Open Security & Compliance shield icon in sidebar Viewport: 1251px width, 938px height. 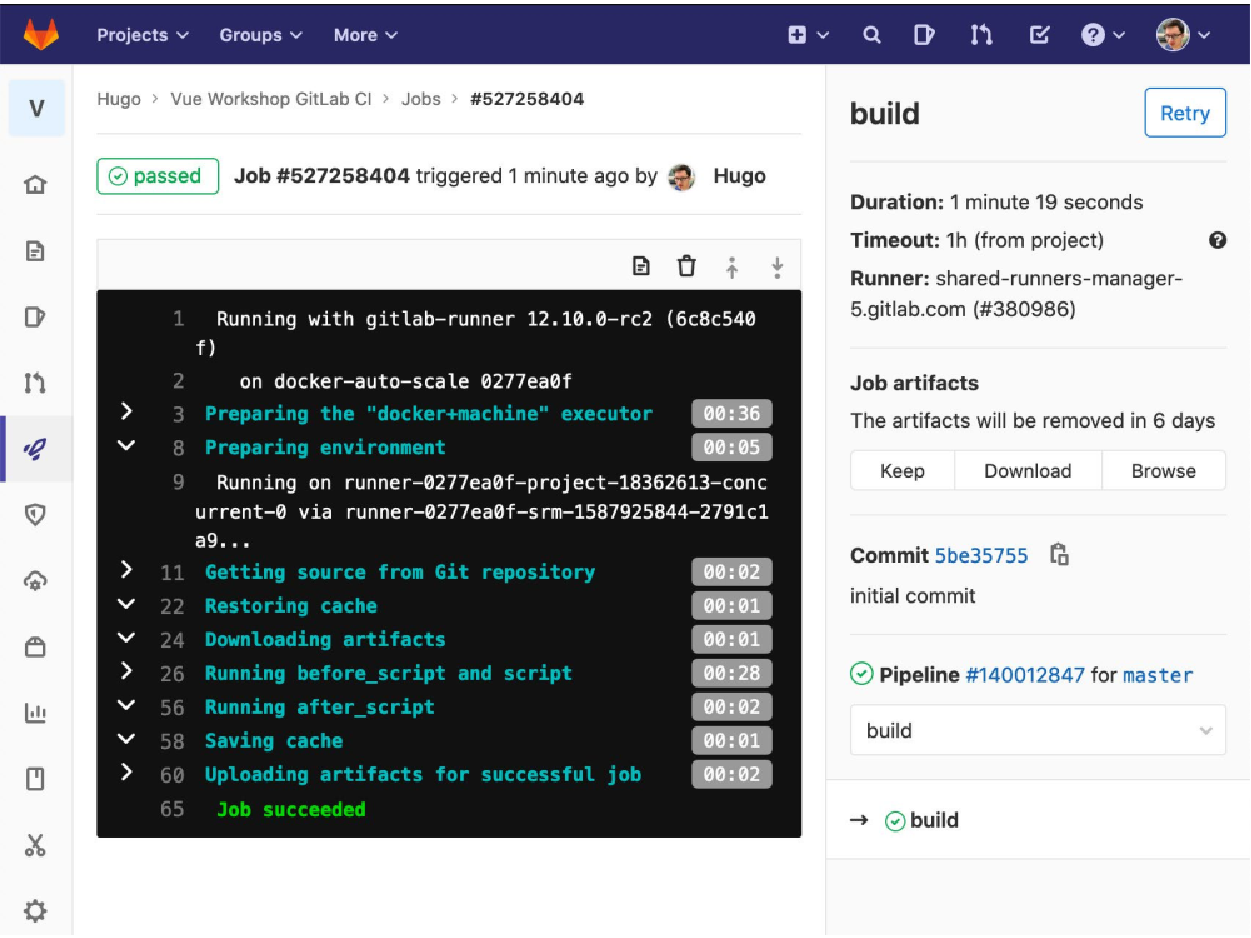point(35,515)
